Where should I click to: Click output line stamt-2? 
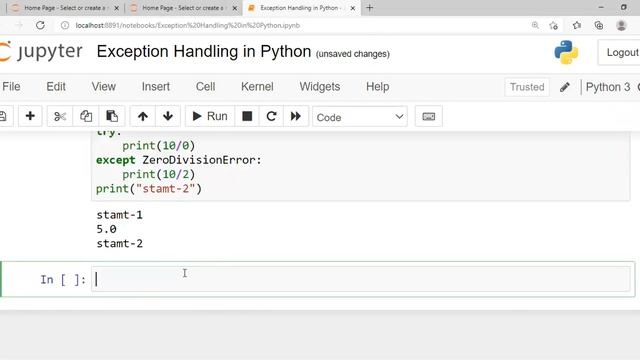coord(120,243)
